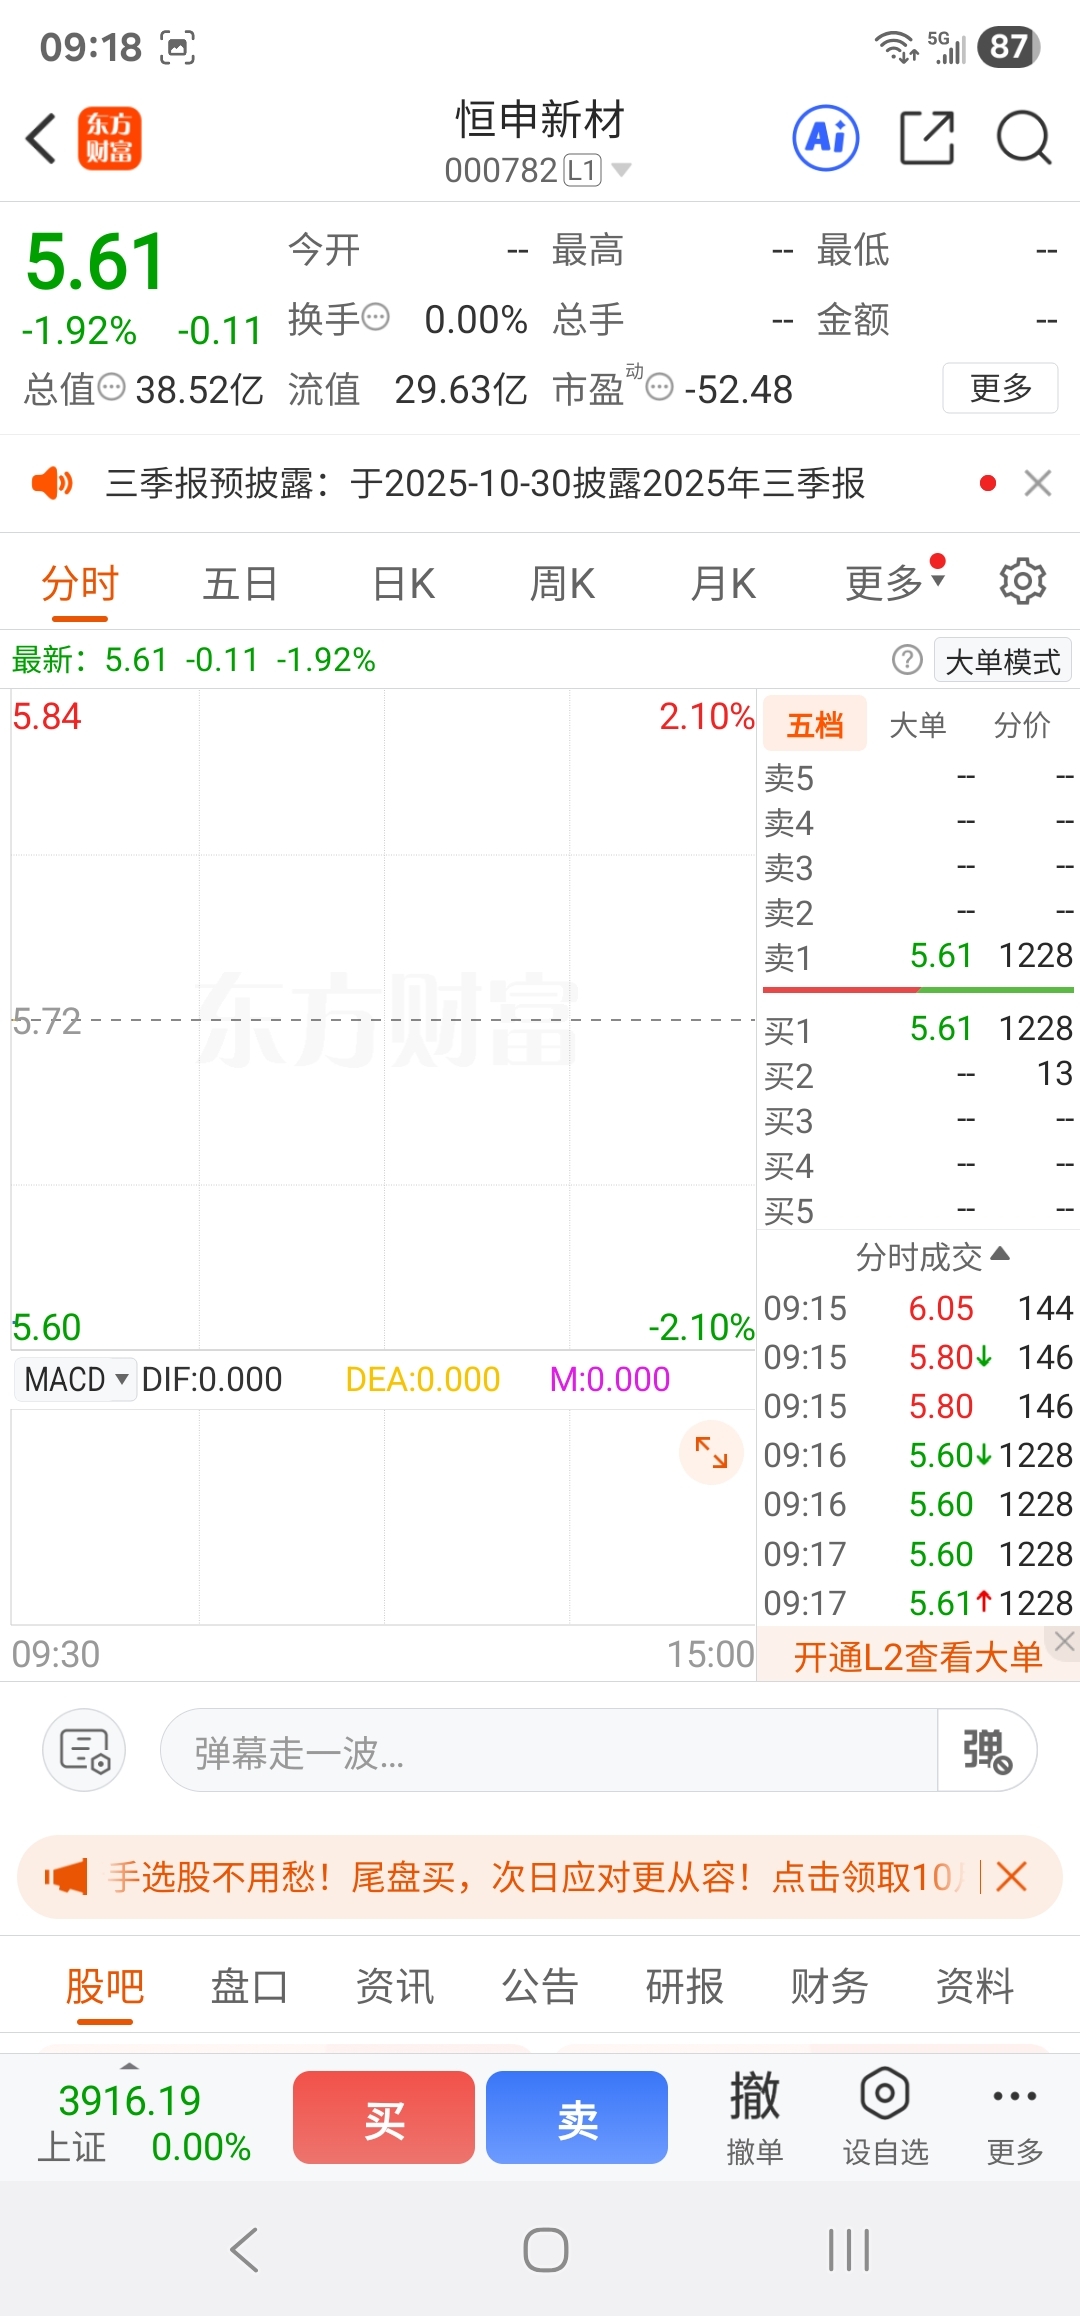The image size is (1080, 2316).
Task: Open the 公告 announcements tab
Action: (540, 1986)
